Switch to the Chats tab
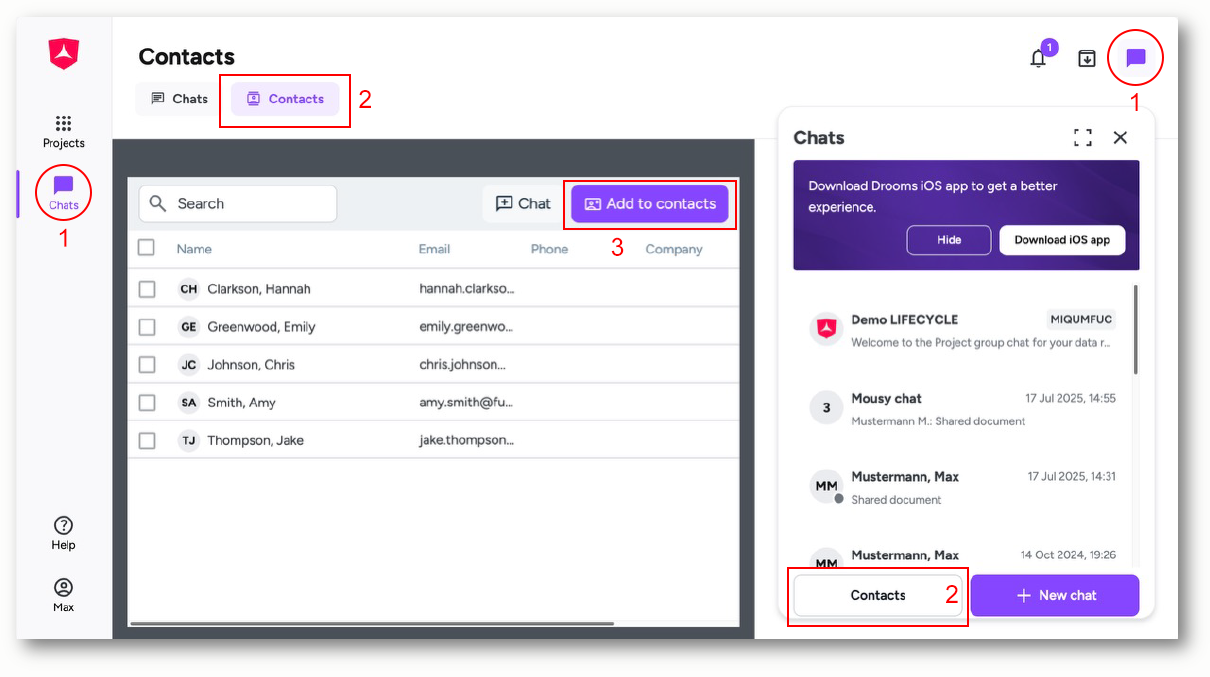This screenshot has height=677, width=1210. 180,99
